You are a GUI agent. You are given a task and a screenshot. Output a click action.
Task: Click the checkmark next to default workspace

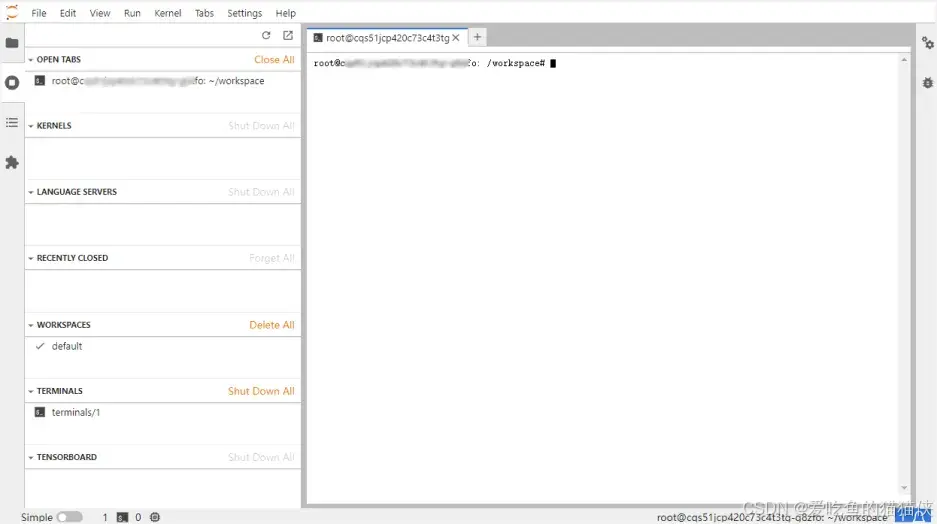point(40,346)
